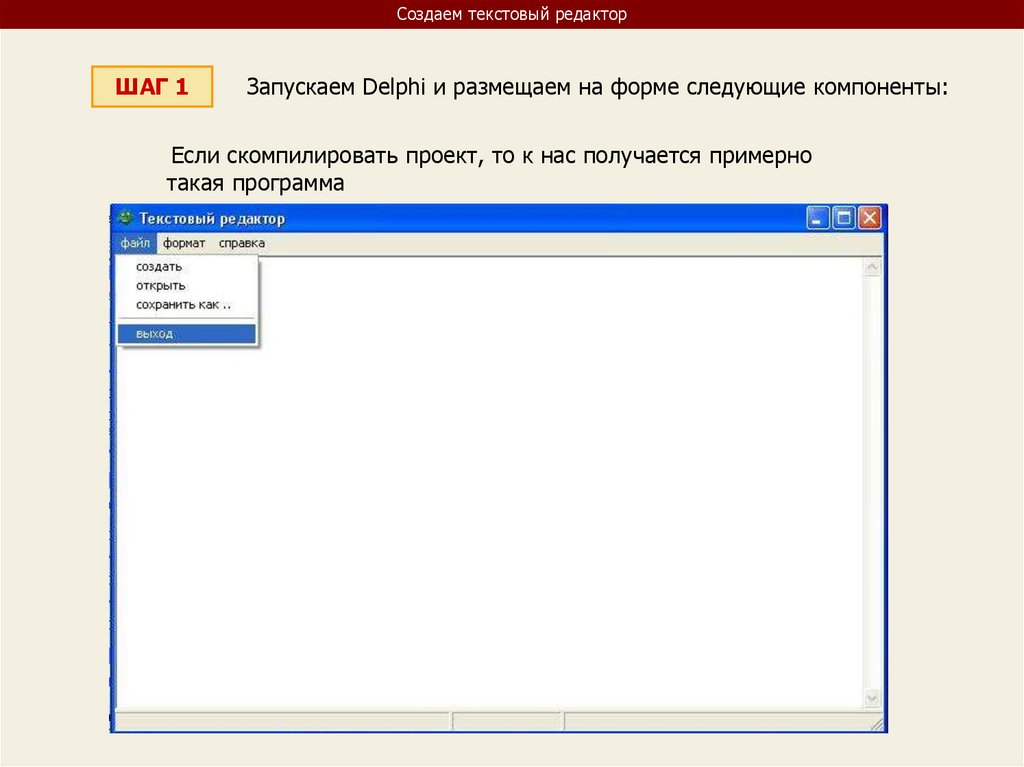Minimize the Текстовый редактор window
This screenshot has height=767, width=1024.
(x=818, y=218)
